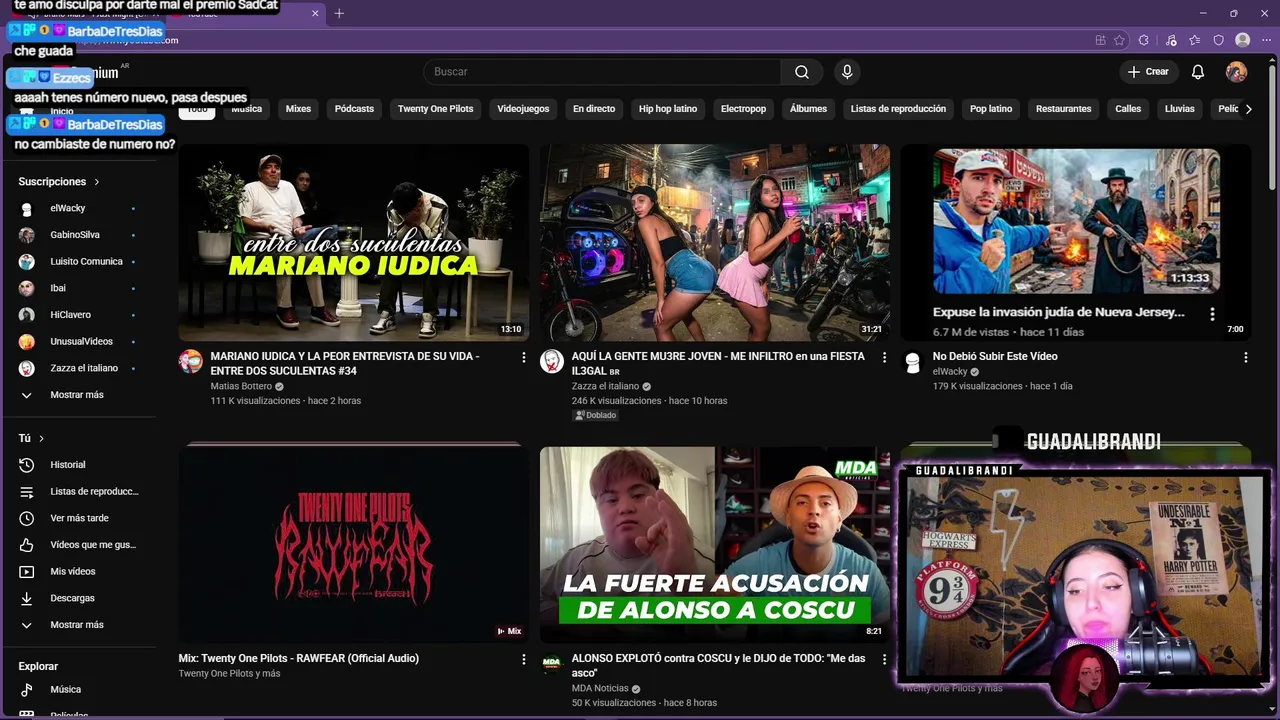
Task: Open options menu for Mariano Iudica video
Action: point(523,357)
